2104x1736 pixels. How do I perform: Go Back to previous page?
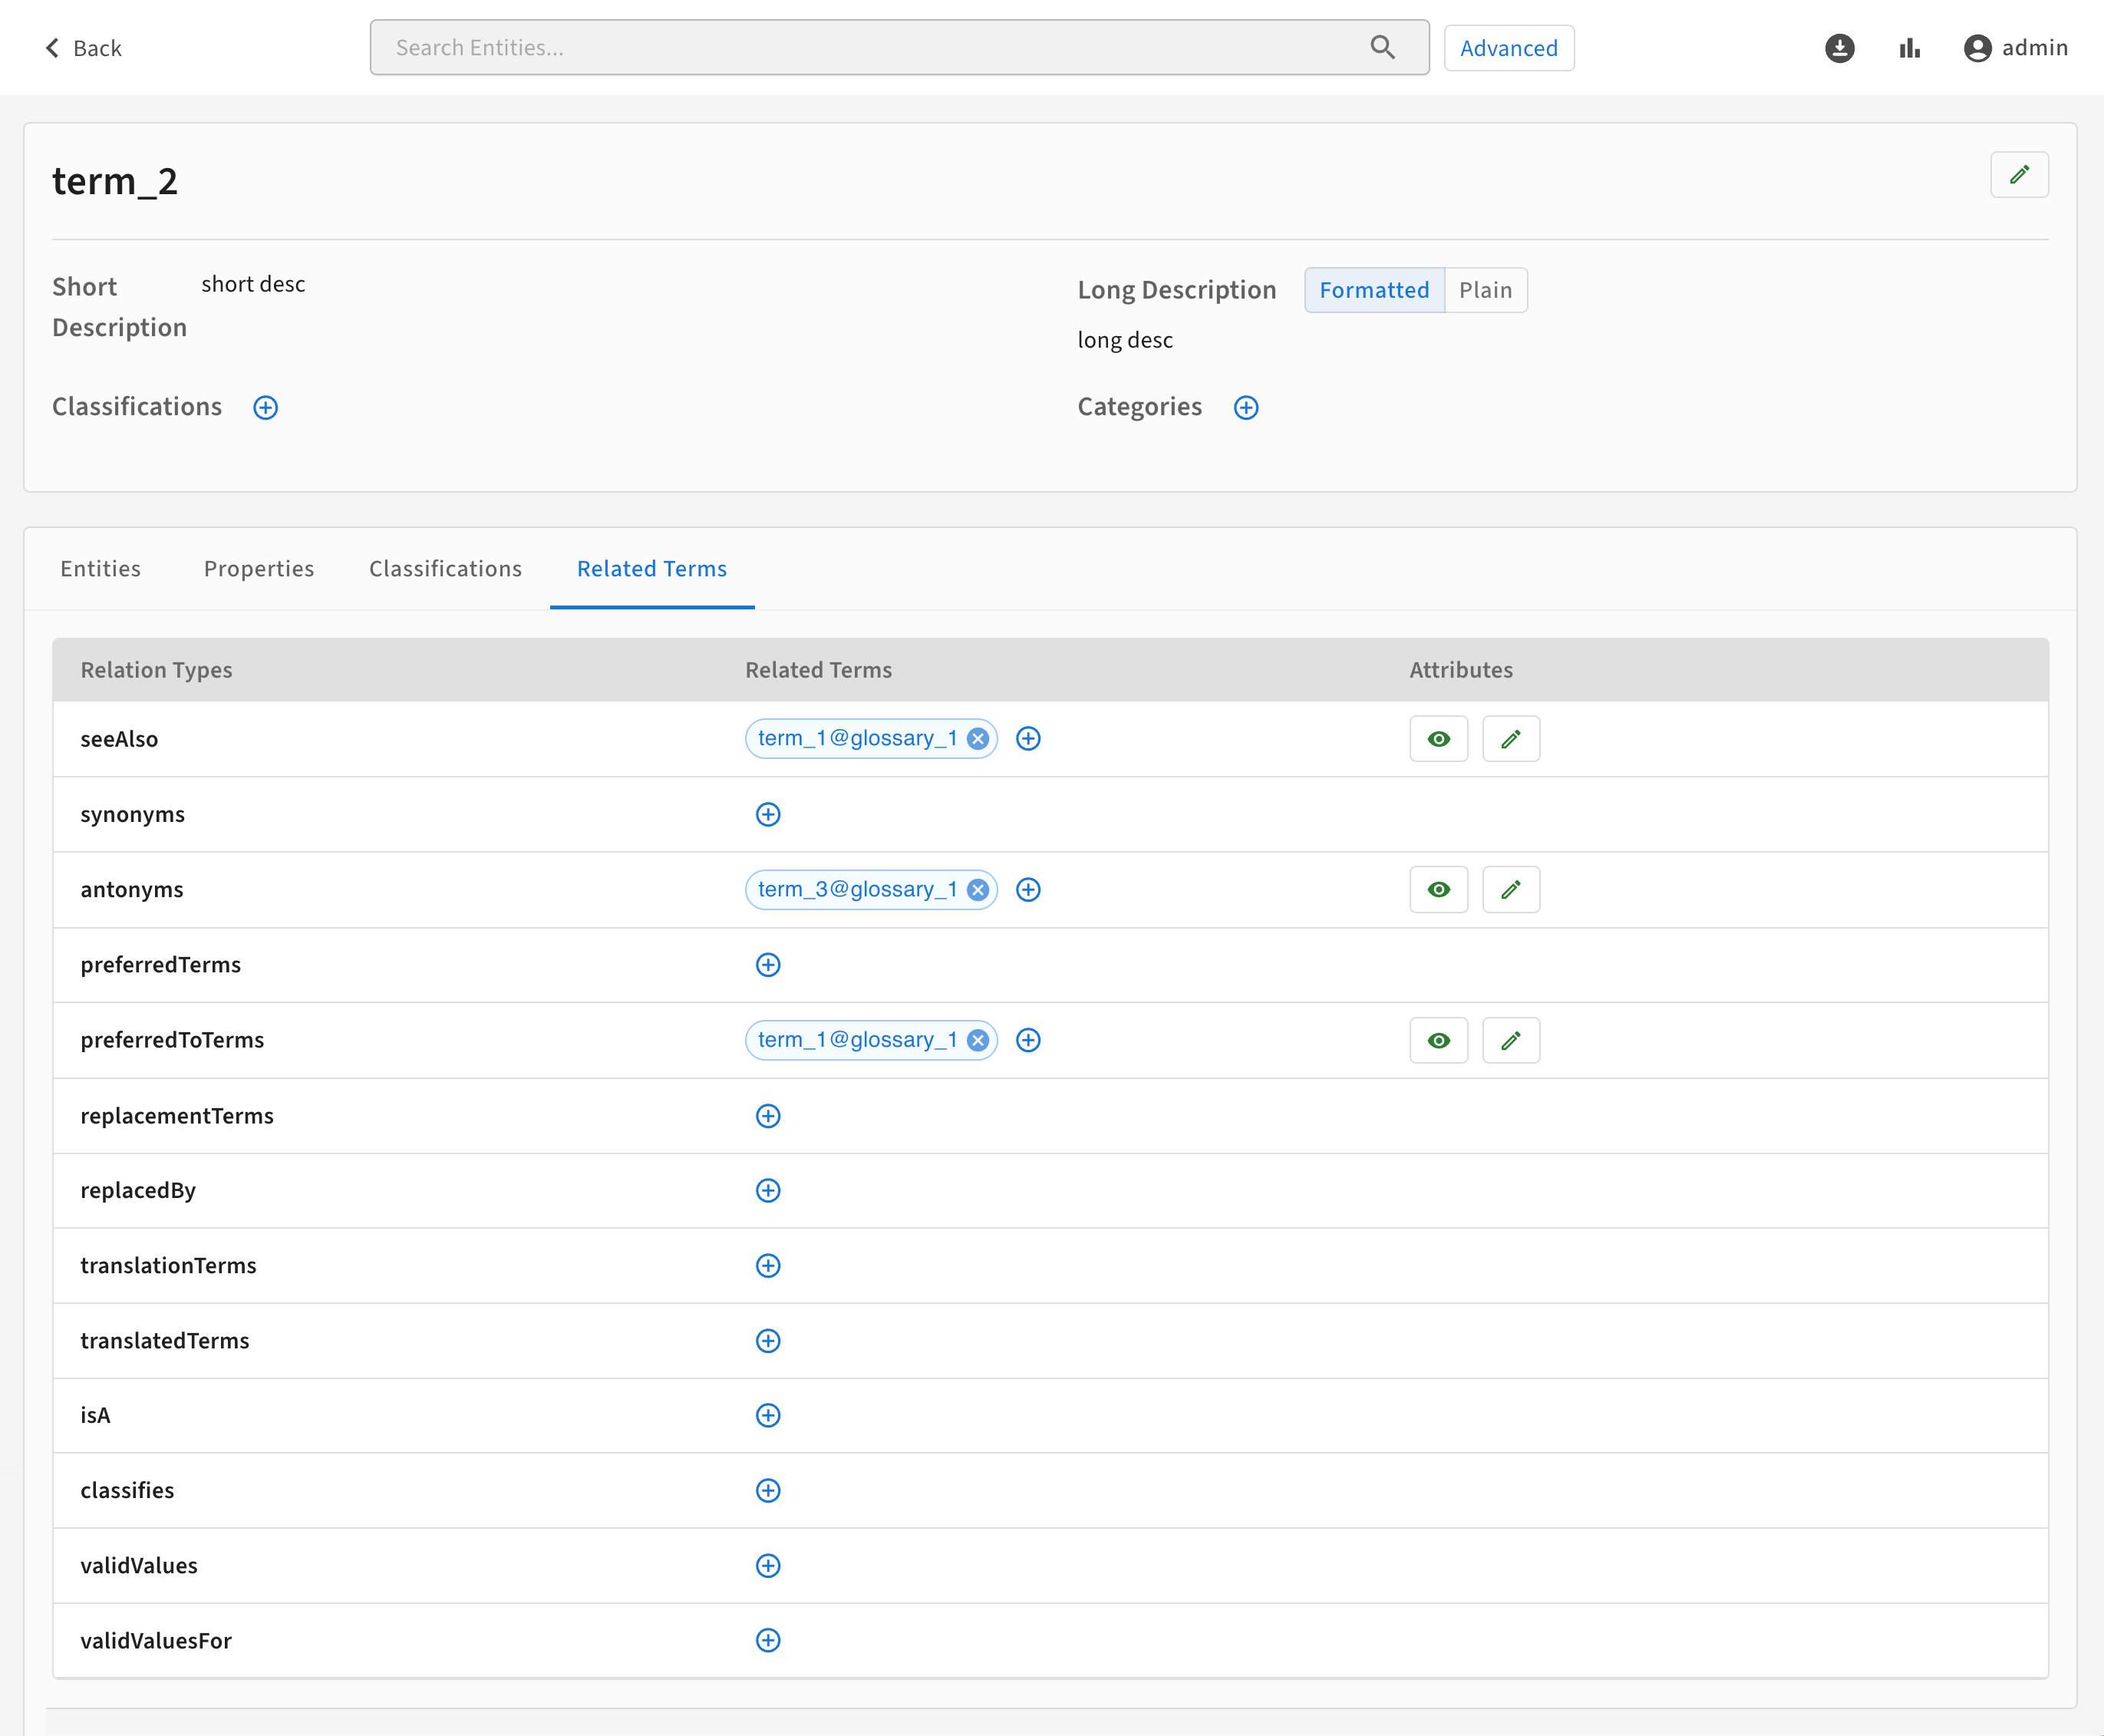coord(83,48)
